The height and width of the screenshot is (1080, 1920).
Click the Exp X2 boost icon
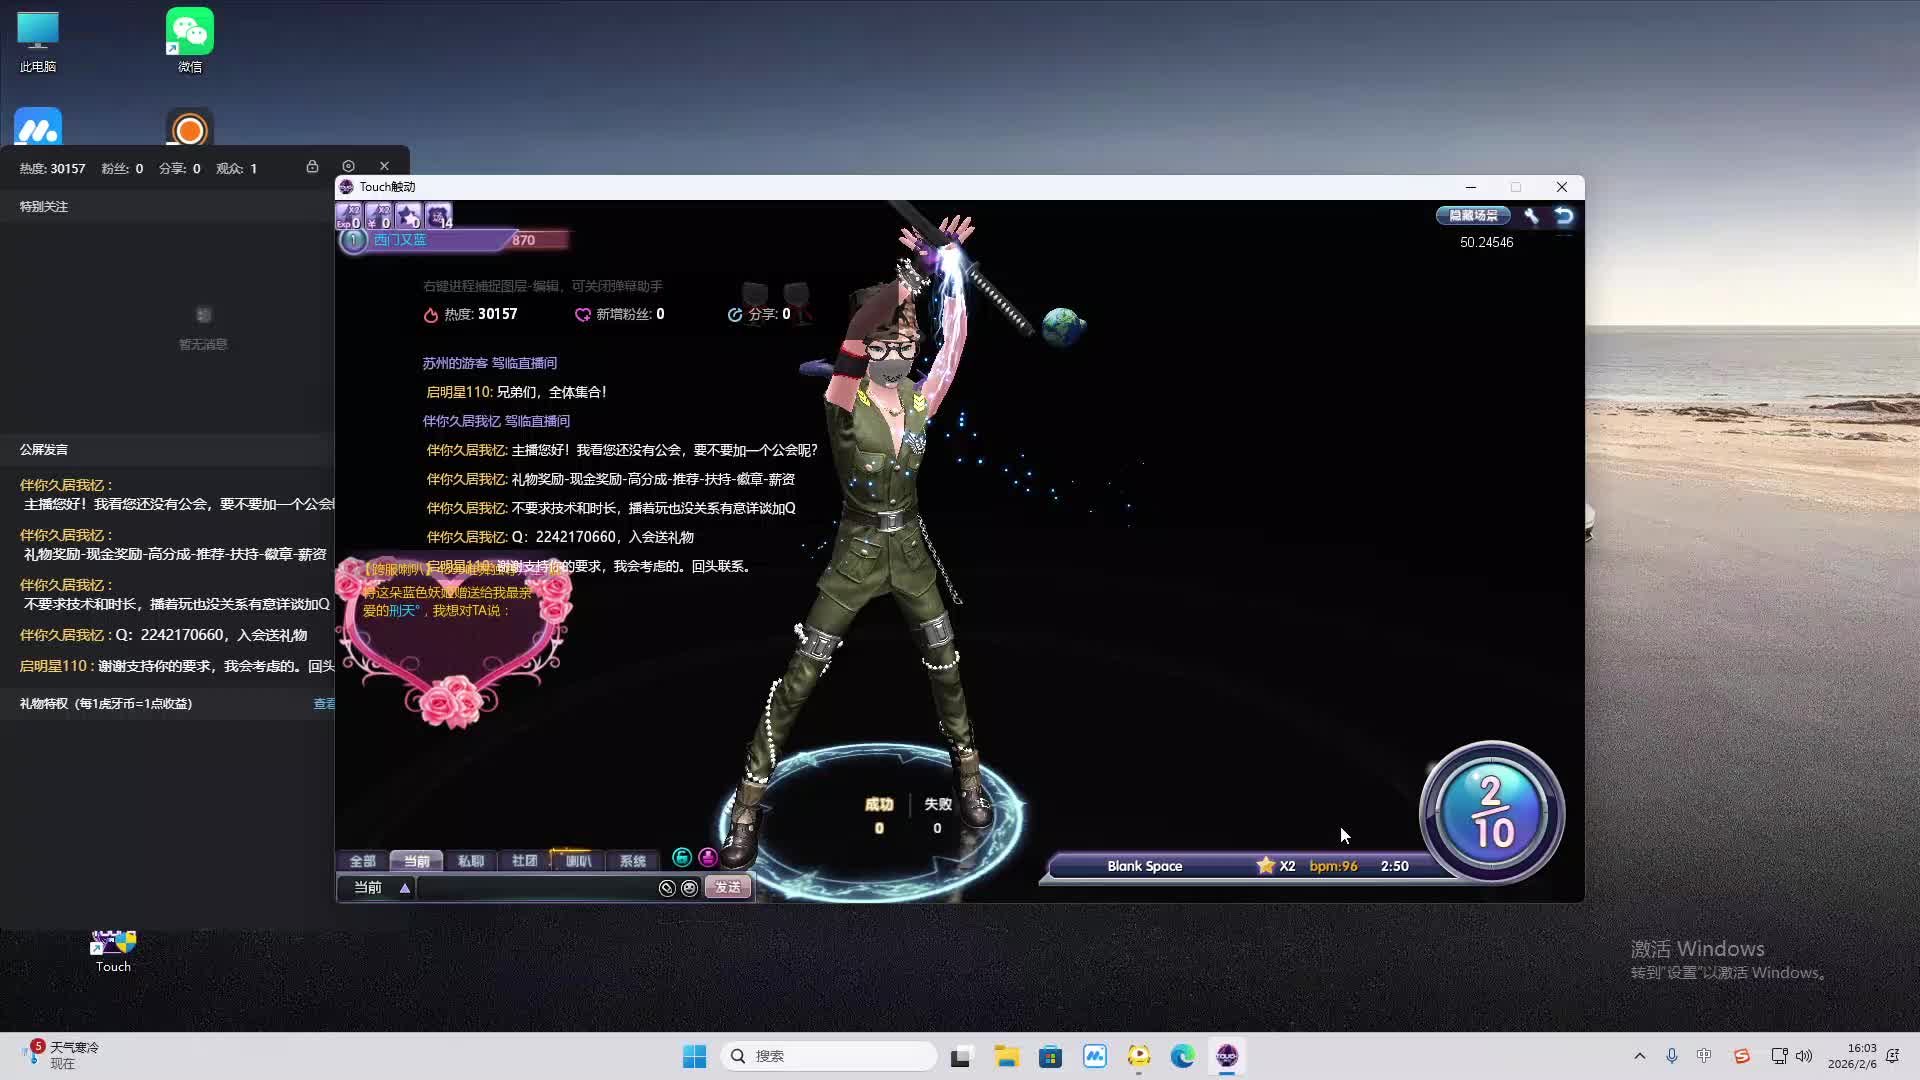(x=349, y=216)
